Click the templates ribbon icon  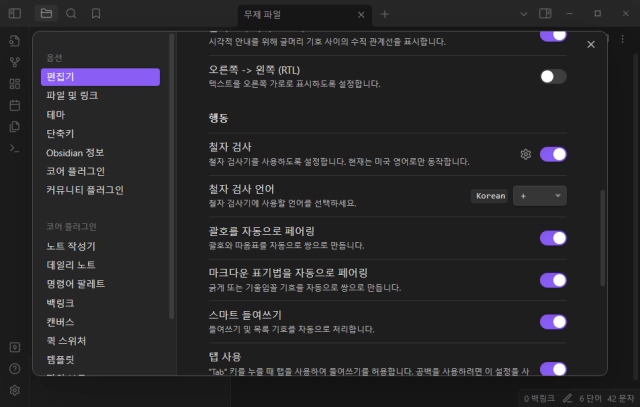click(x=15, y=127)
